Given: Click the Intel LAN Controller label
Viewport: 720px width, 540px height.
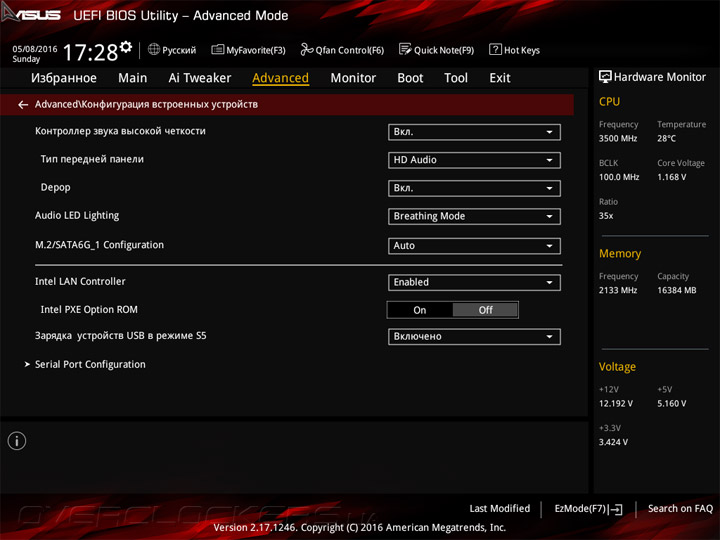Looking at the screenshot, I should 80,281.
